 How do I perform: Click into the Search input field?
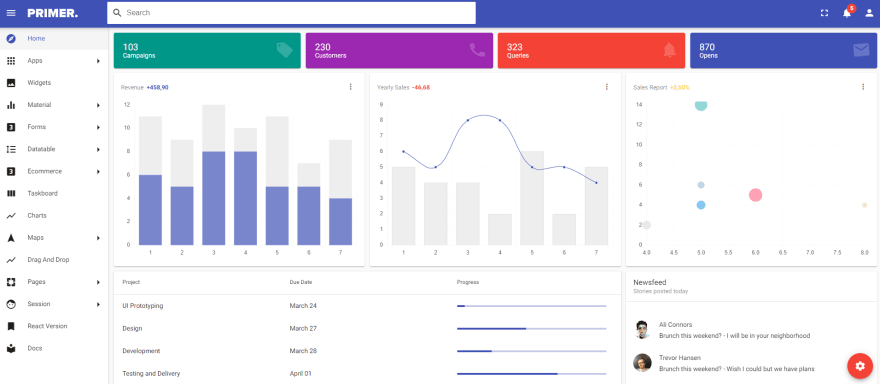291,12
